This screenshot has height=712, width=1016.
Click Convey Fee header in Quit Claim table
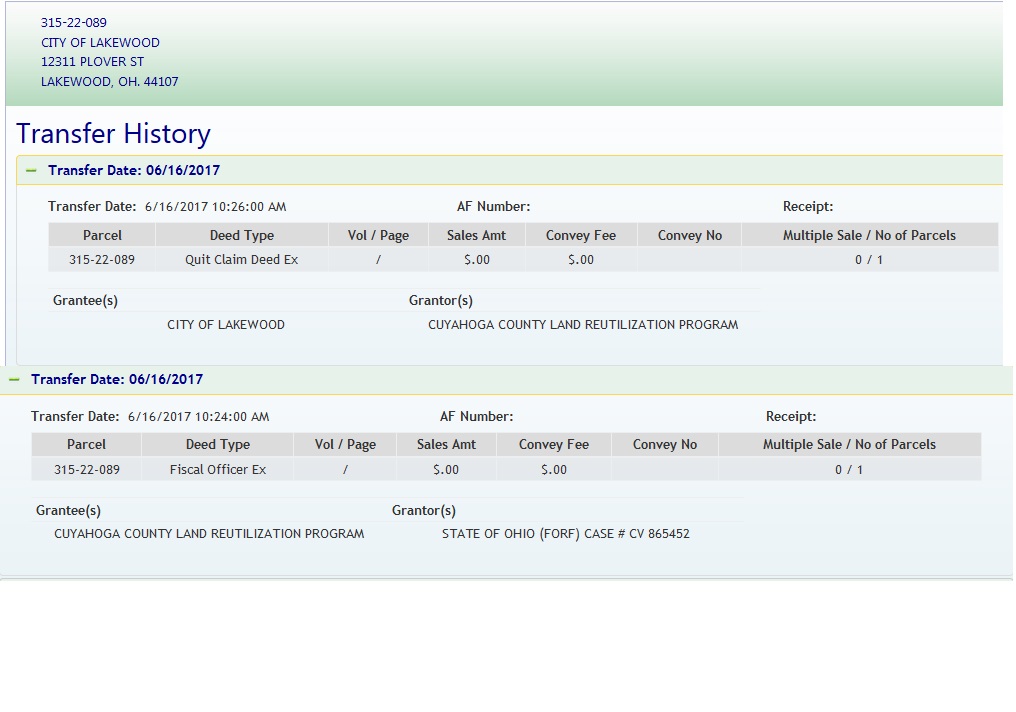(x=580, y=236)
